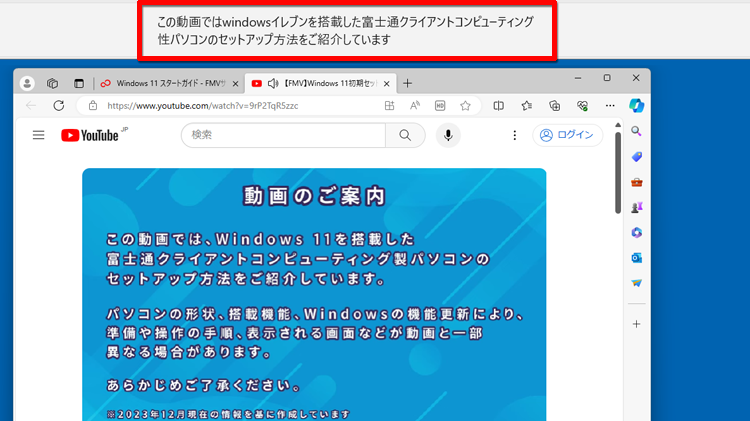Open the sidebar Search icon

[636, 131]
